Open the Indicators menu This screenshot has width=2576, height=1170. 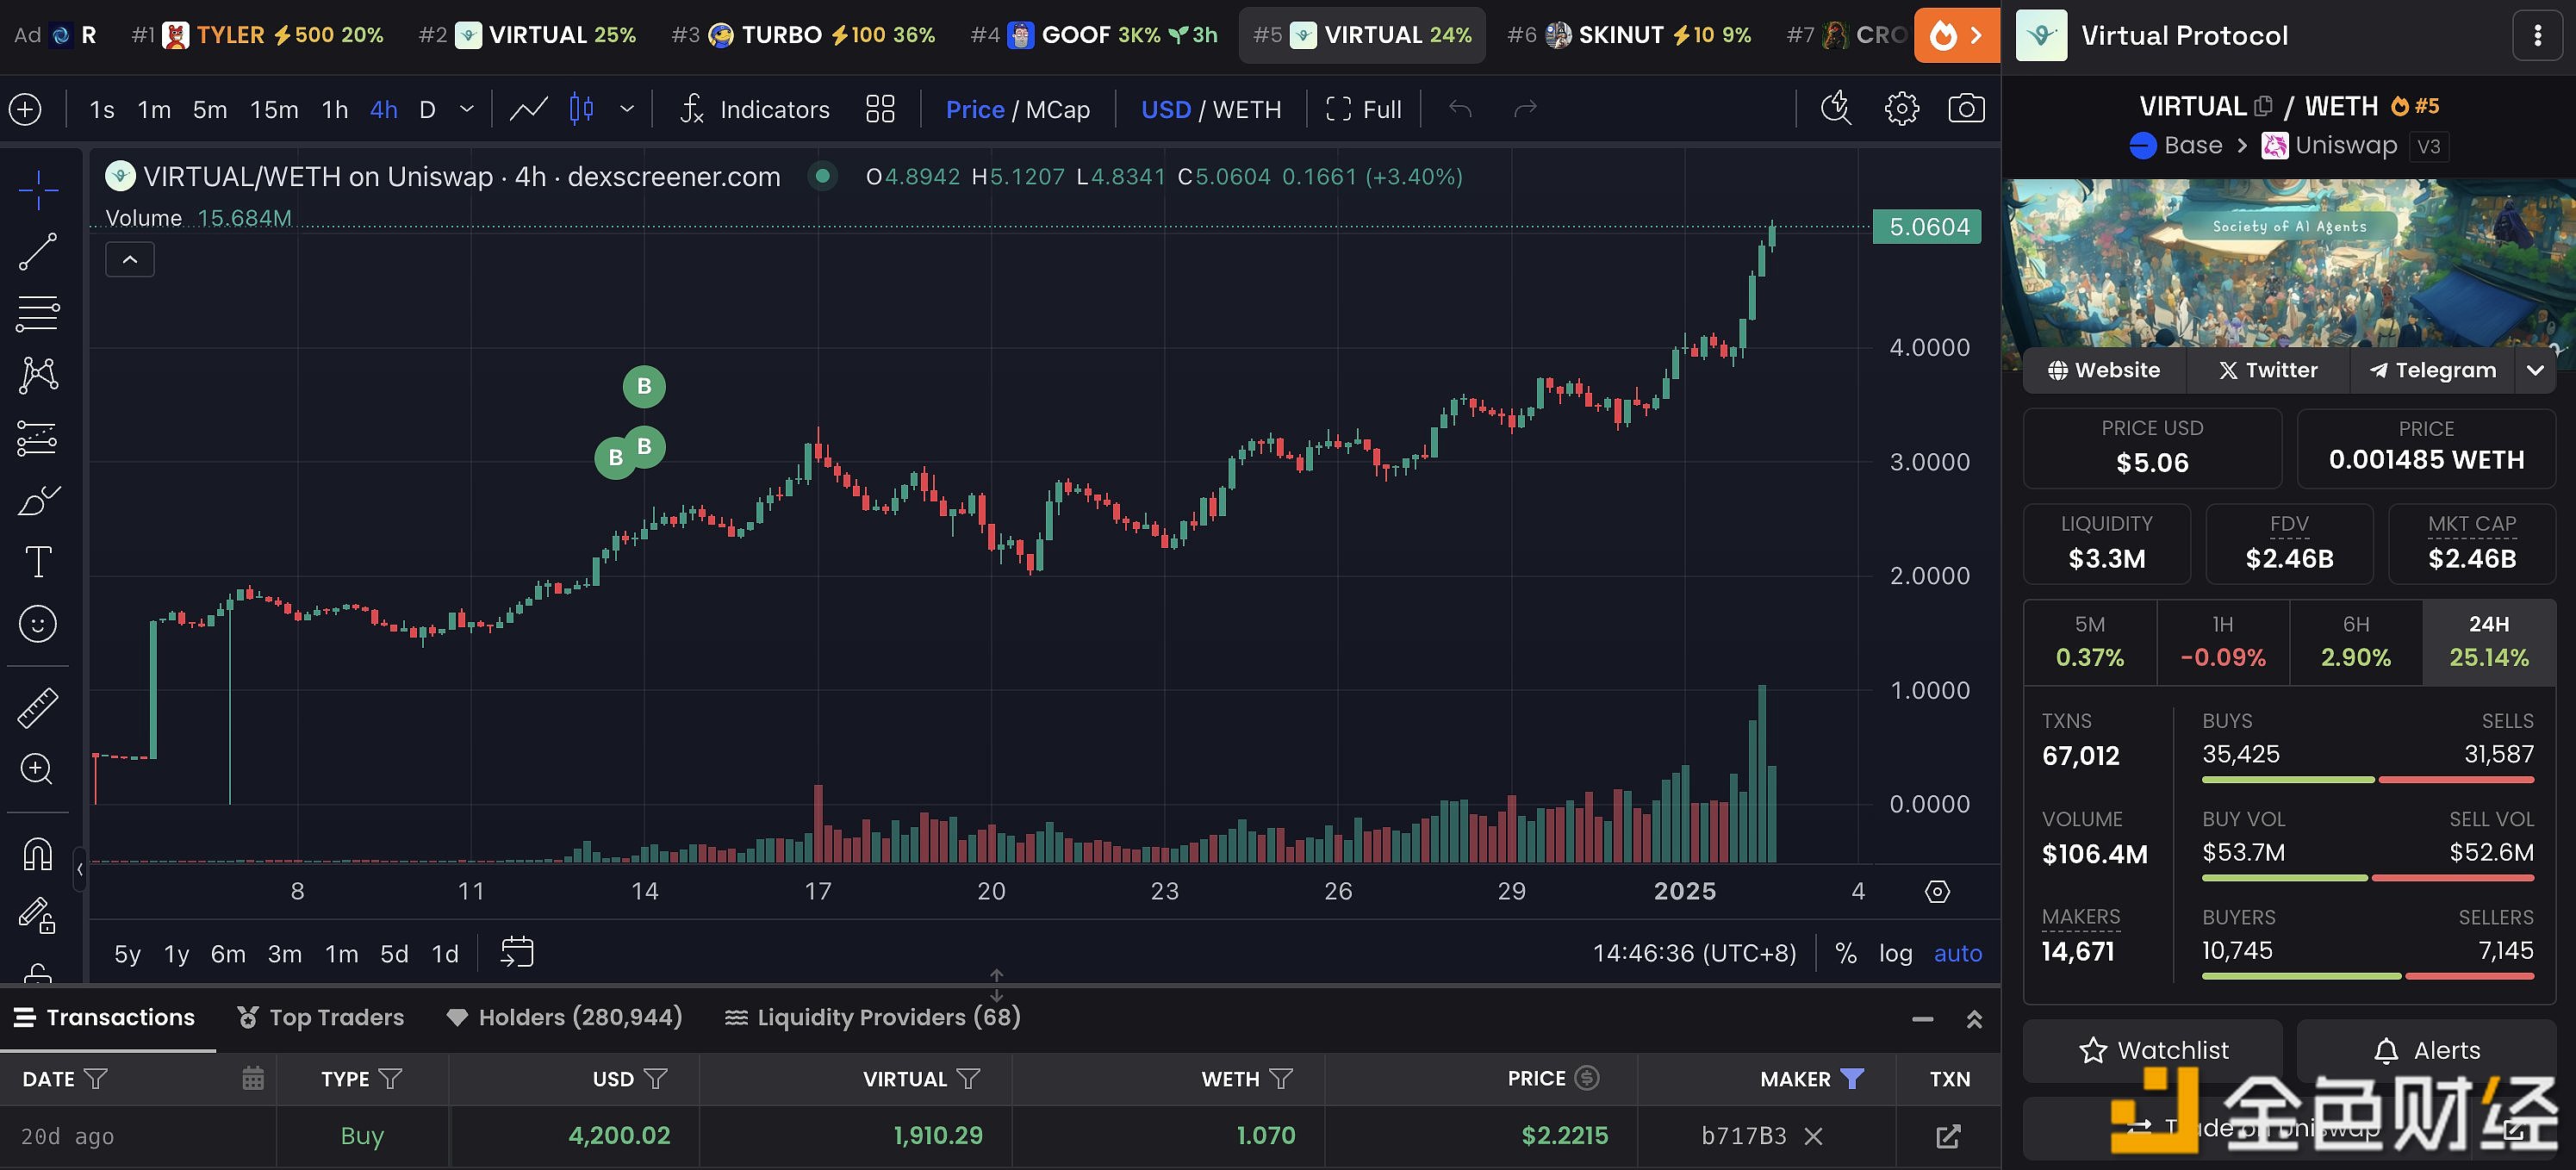[755, 109]
